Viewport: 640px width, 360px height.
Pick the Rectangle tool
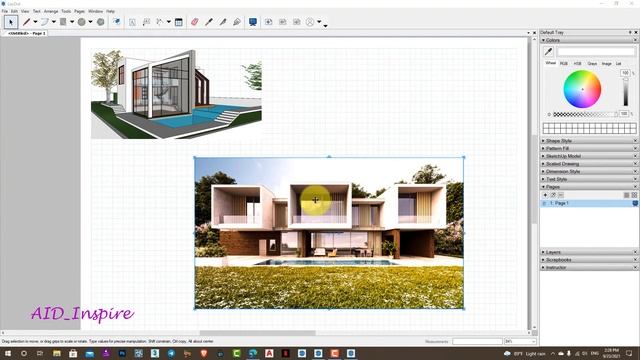point(63,22)
